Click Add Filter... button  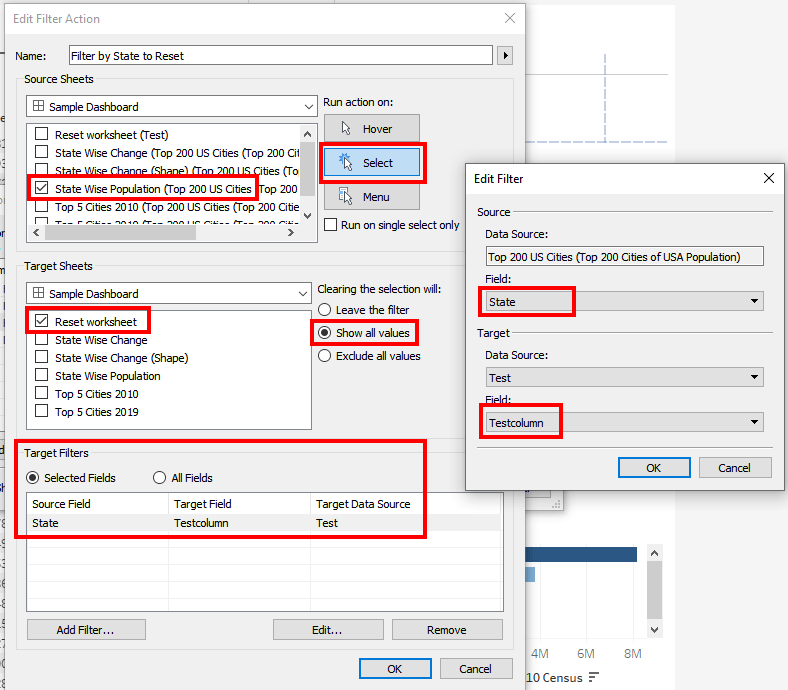pos(86,630)
